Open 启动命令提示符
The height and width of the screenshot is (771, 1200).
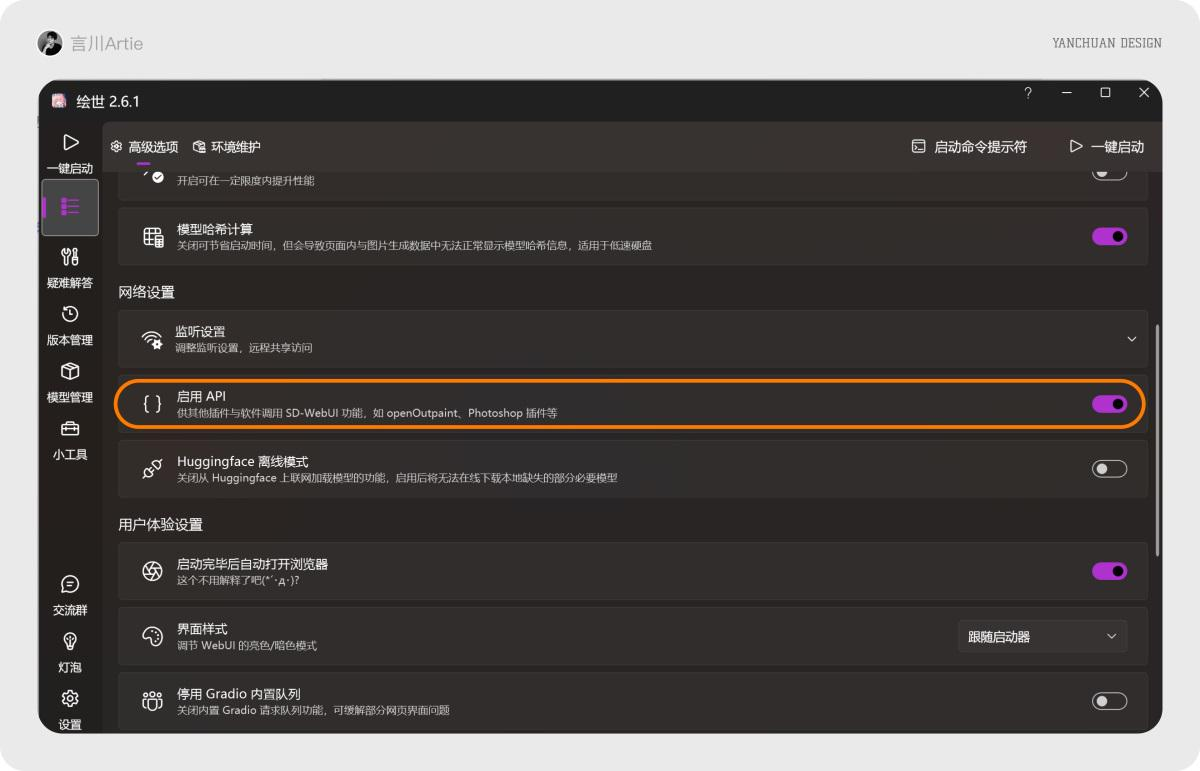[x=968, y=146]
